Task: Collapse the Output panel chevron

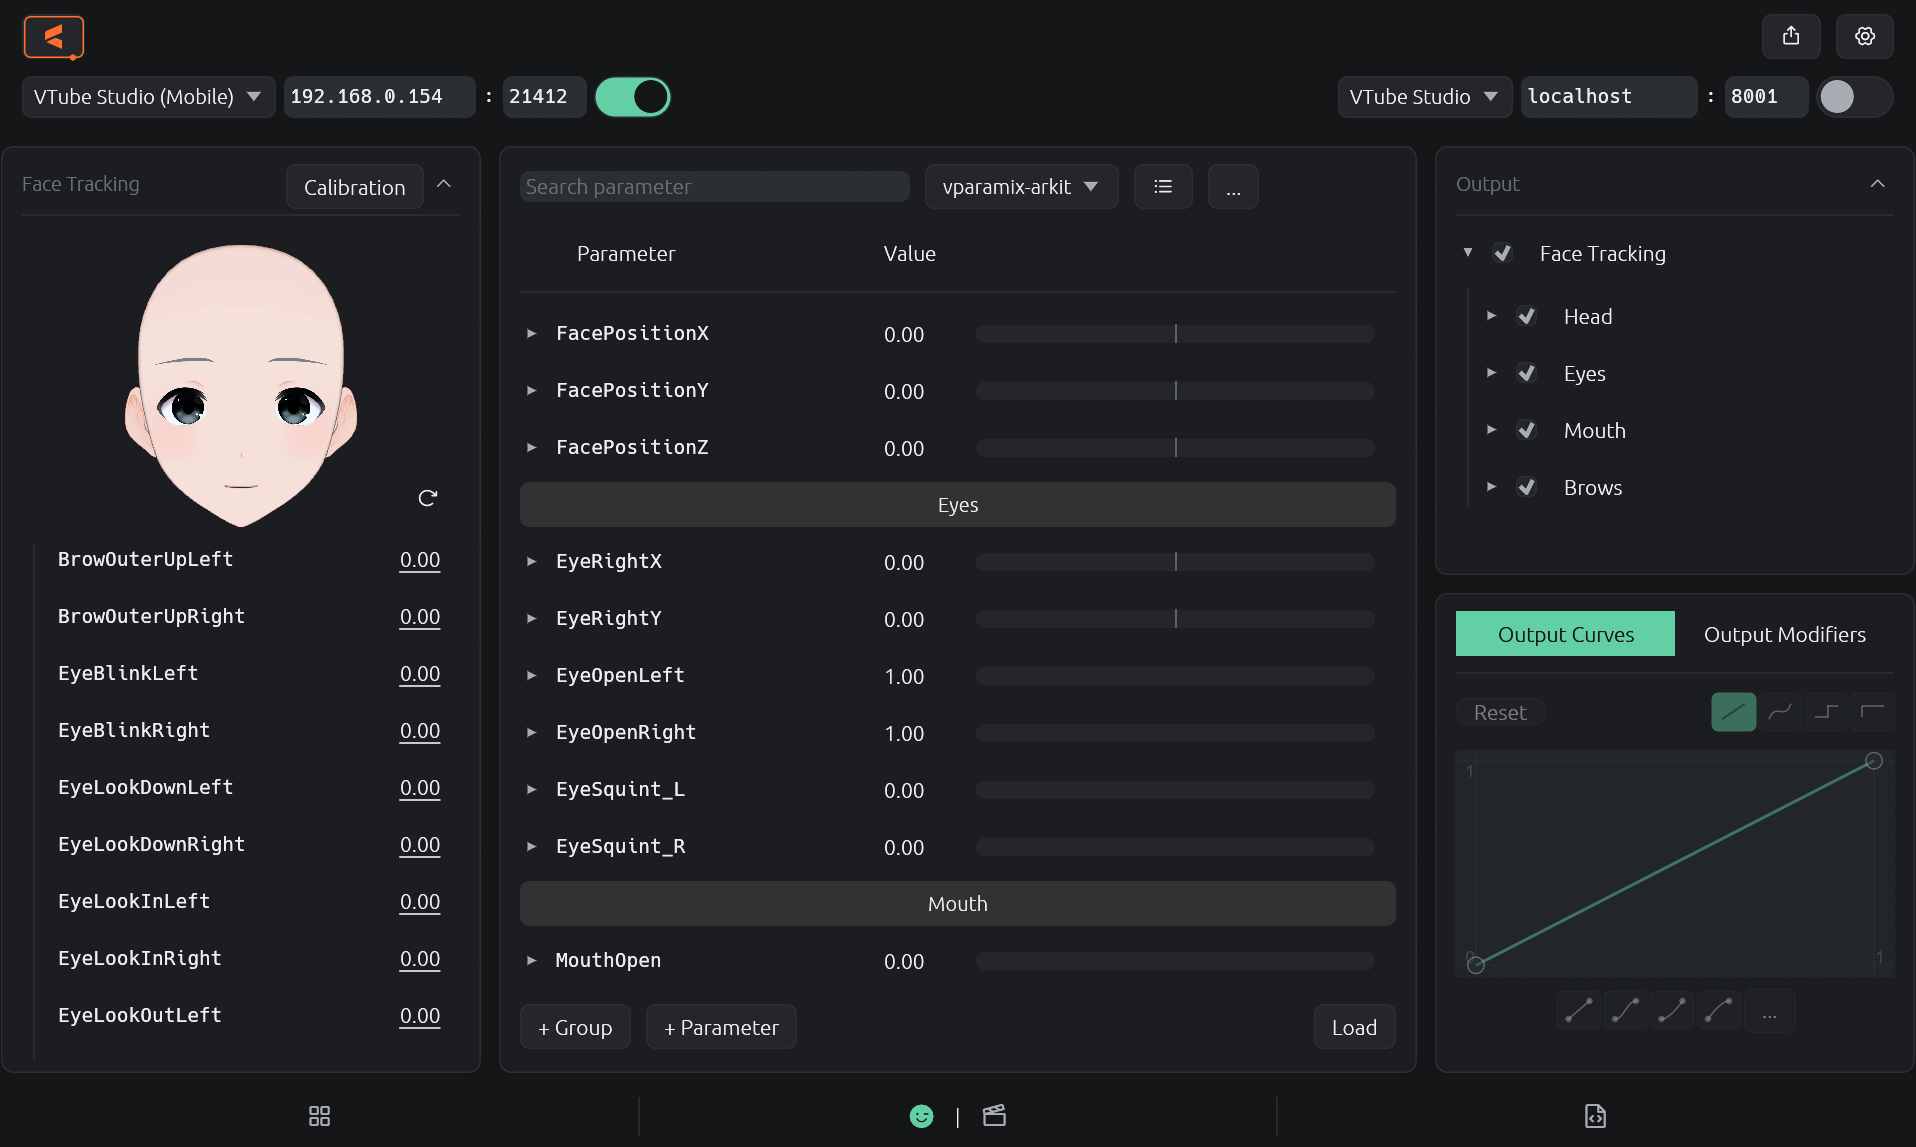Action: tap(1877, 185)
